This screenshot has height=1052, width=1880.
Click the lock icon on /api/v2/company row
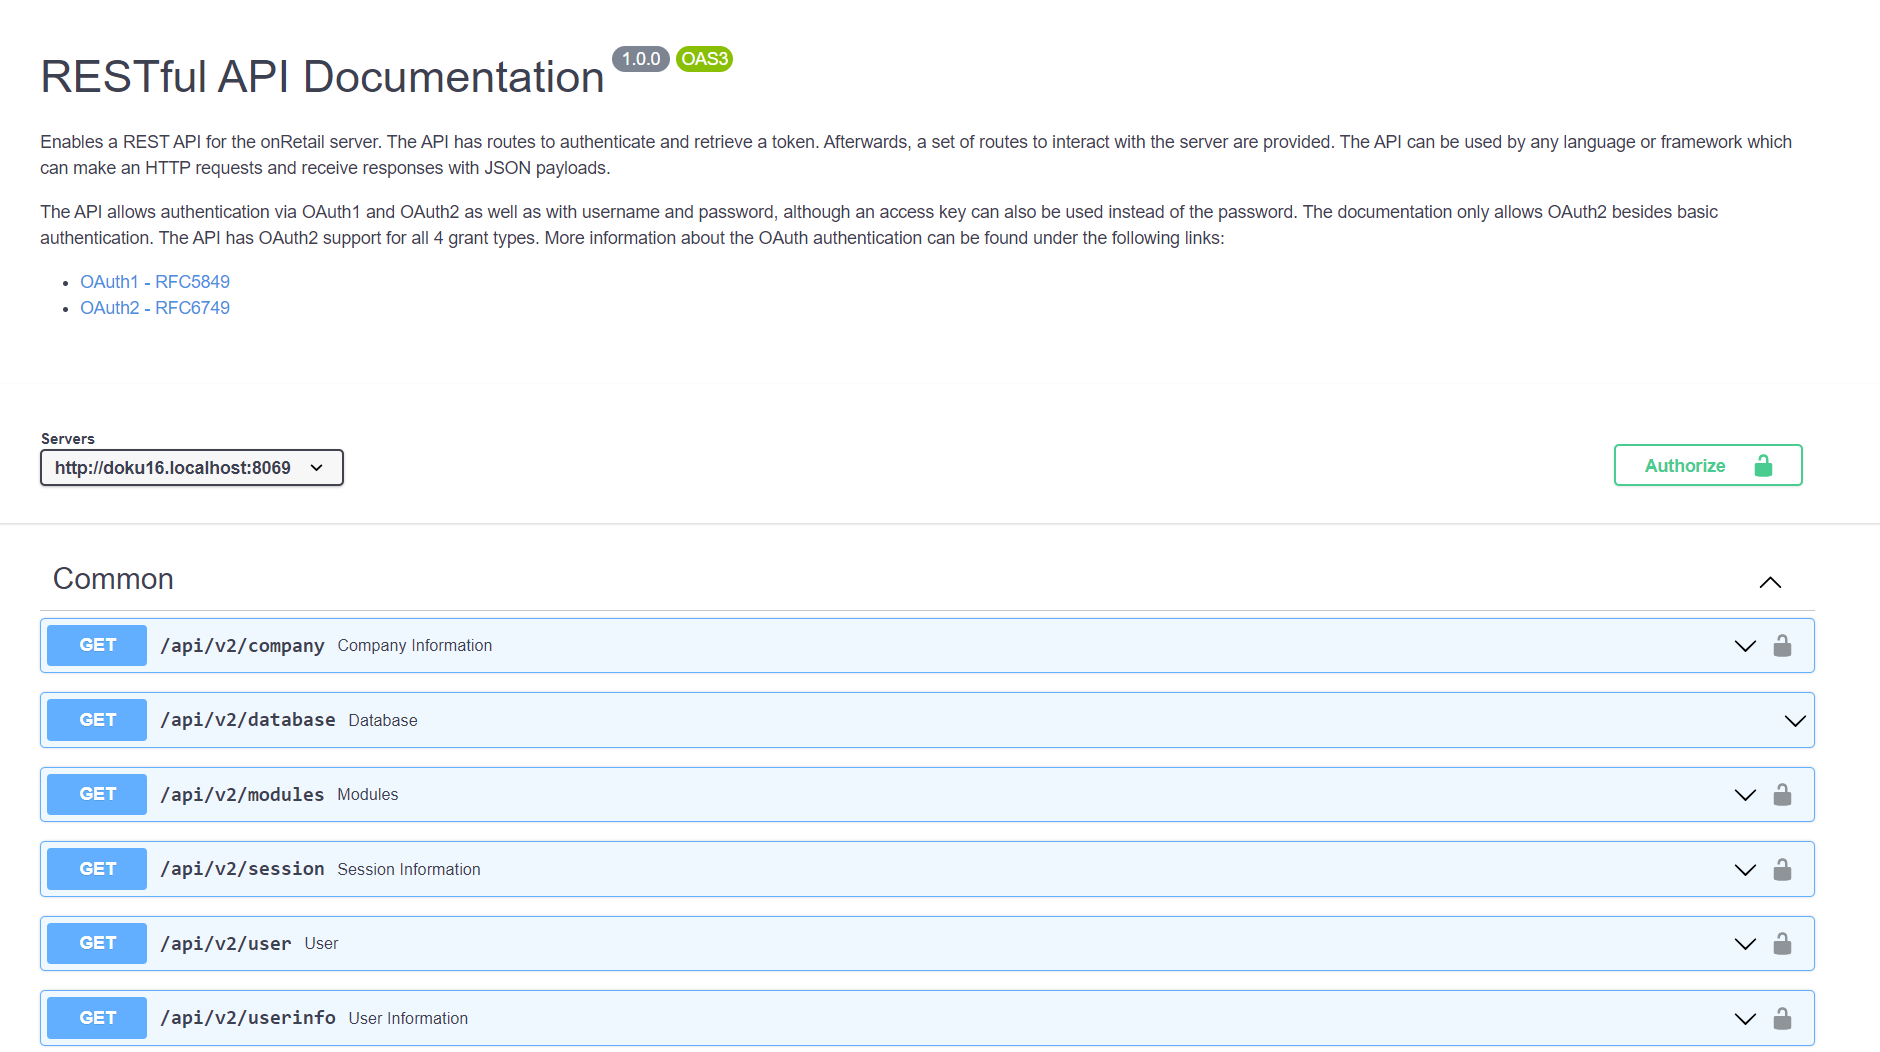click(x=1782, y=646)
